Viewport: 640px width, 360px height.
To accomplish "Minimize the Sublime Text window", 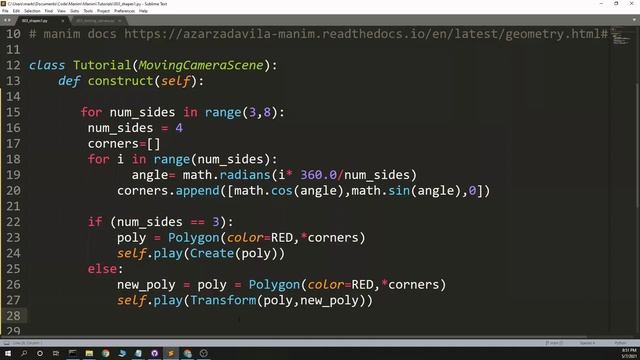I will pos(601,4).
